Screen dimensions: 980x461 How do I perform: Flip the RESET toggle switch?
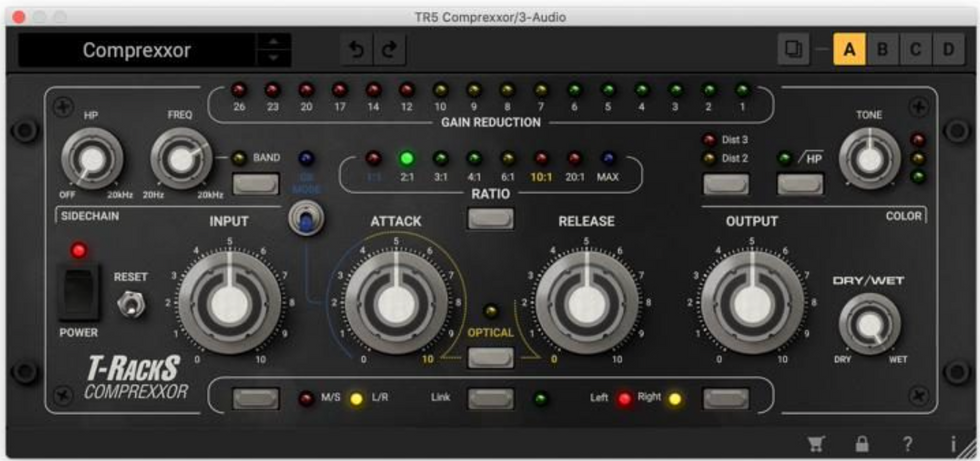point(131,303)
